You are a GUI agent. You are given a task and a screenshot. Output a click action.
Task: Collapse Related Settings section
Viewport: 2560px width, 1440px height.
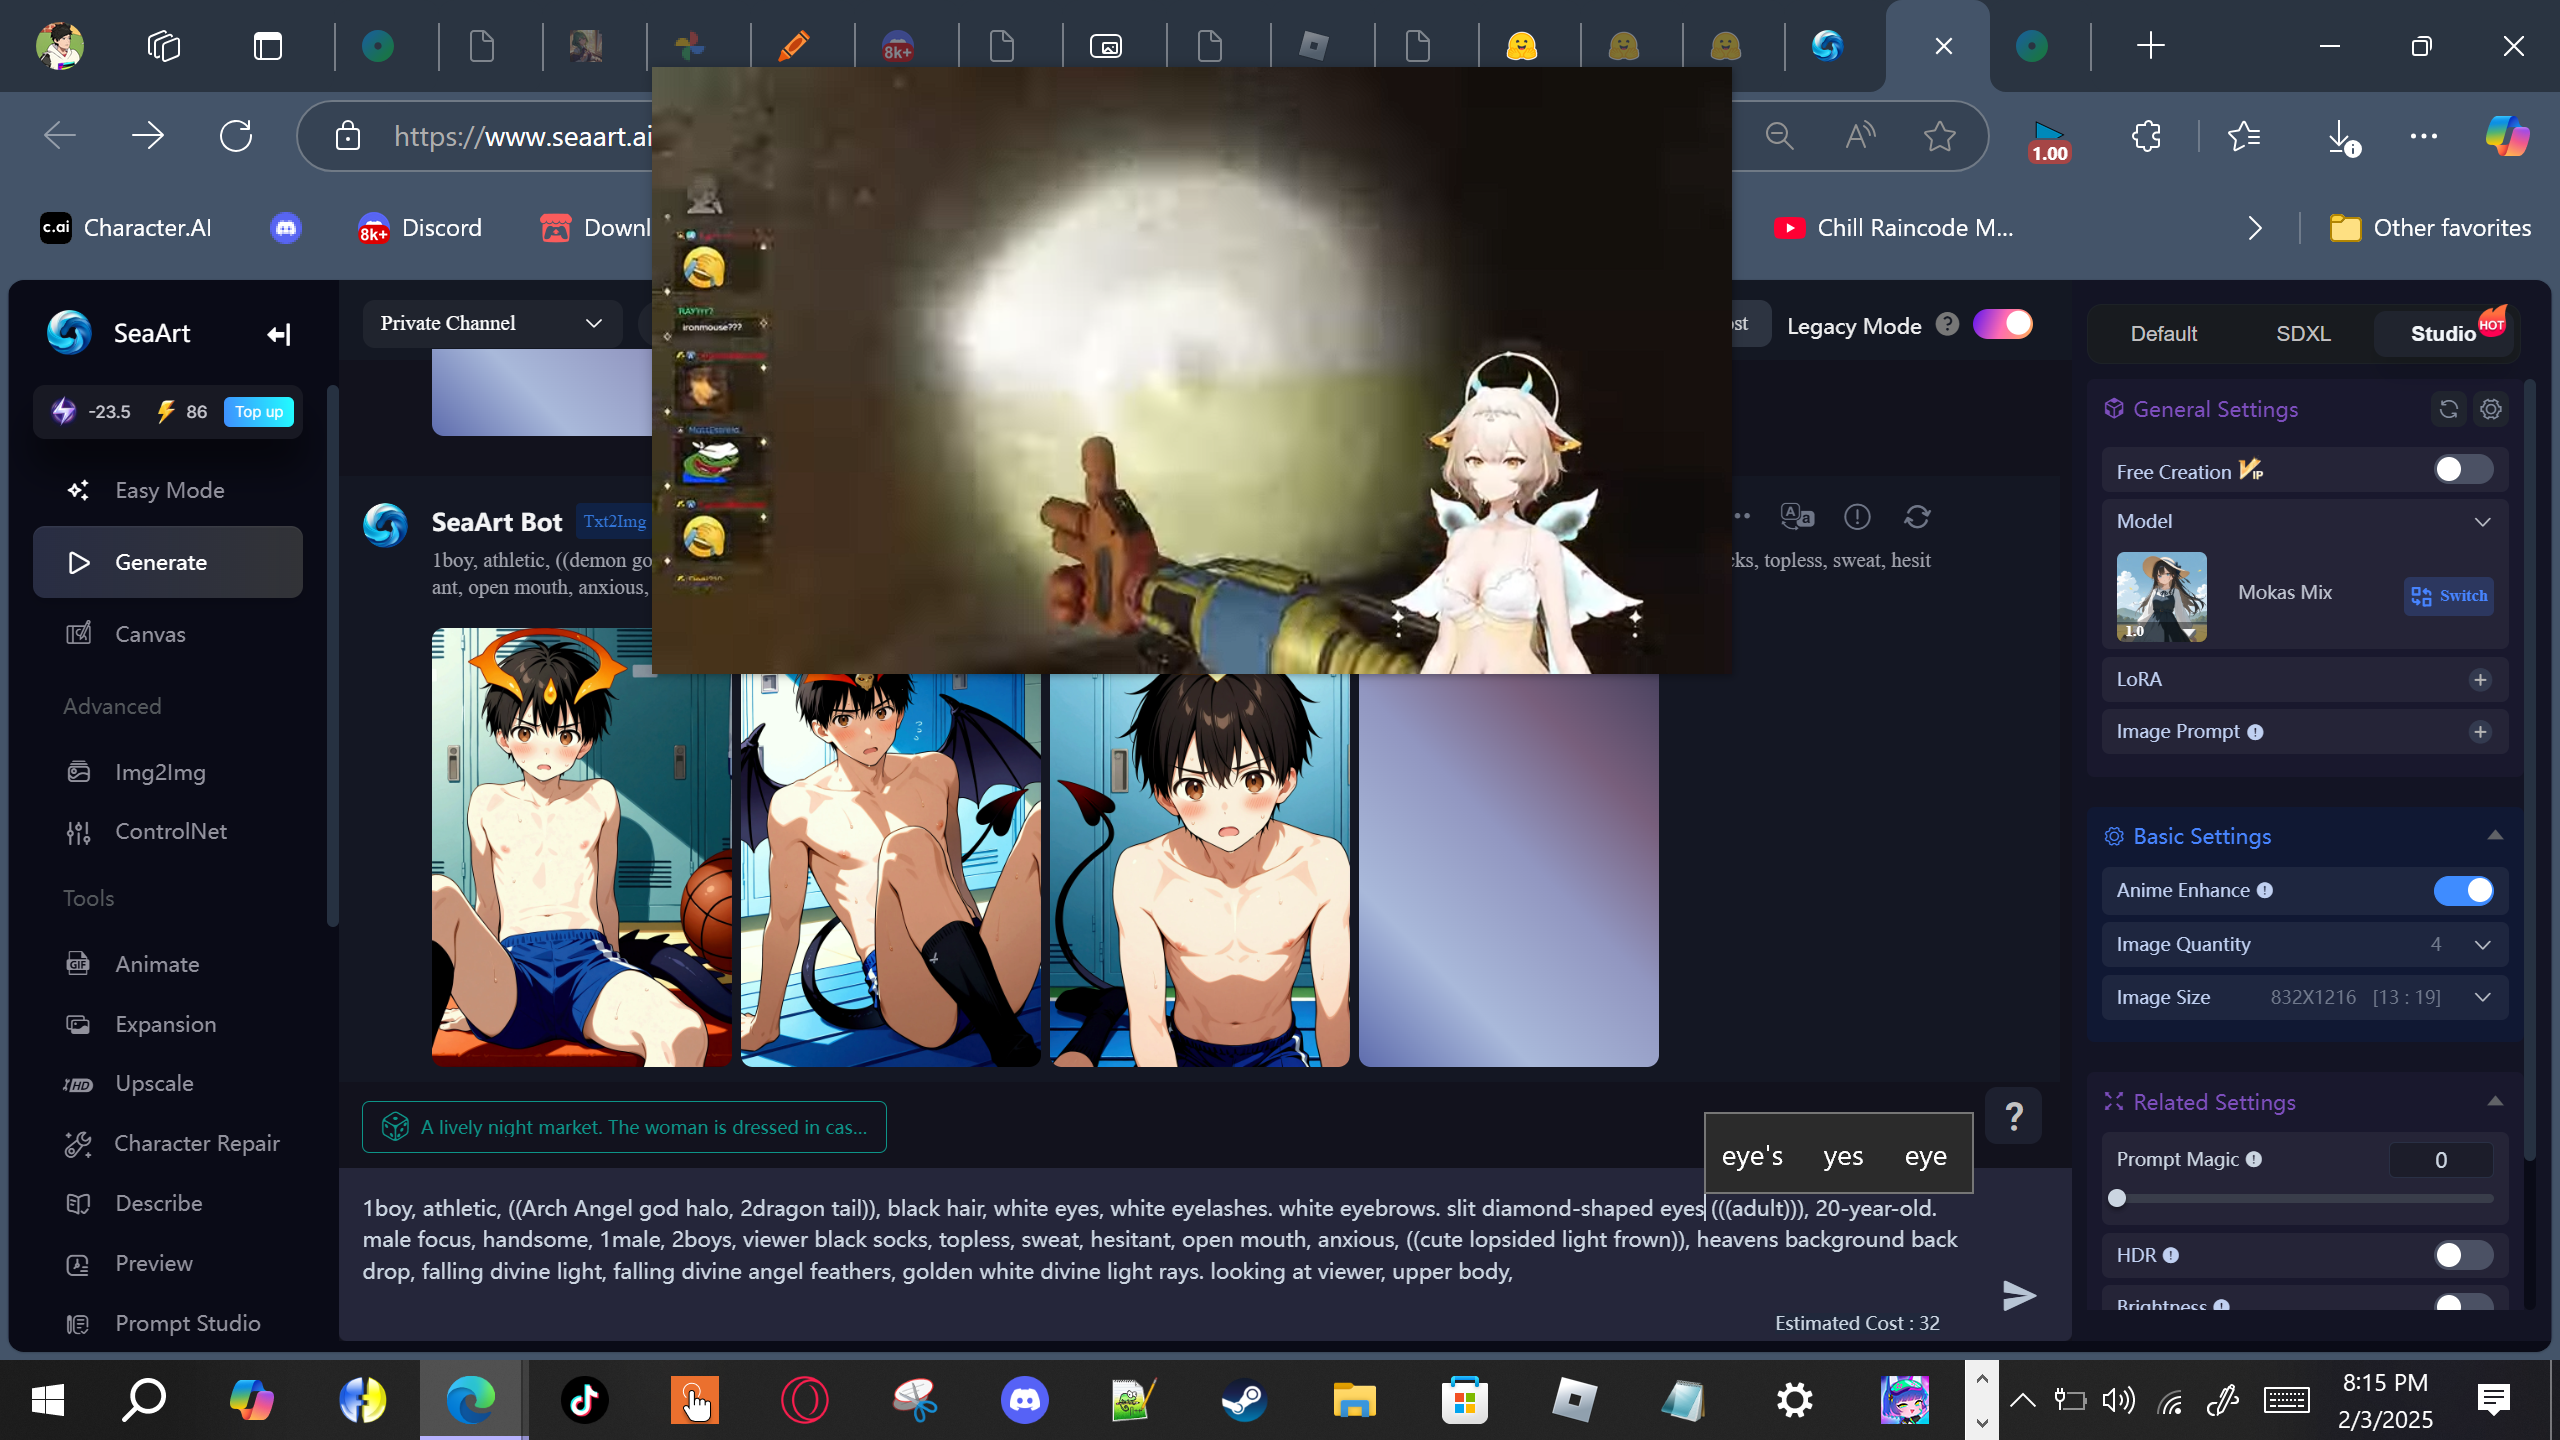[x=2495, y=1102]
